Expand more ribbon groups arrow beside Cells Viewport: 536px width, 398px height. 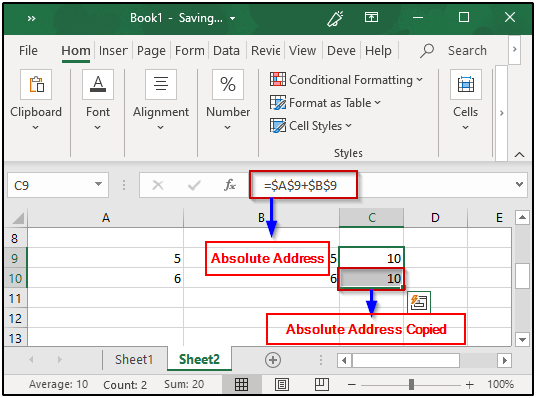pos(501,113)
